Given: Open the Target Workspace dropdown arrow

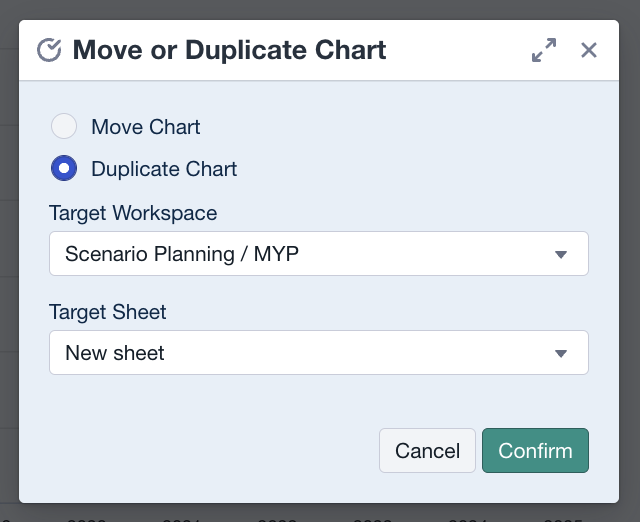Looking at the screenshot, I should coord(561,254).
